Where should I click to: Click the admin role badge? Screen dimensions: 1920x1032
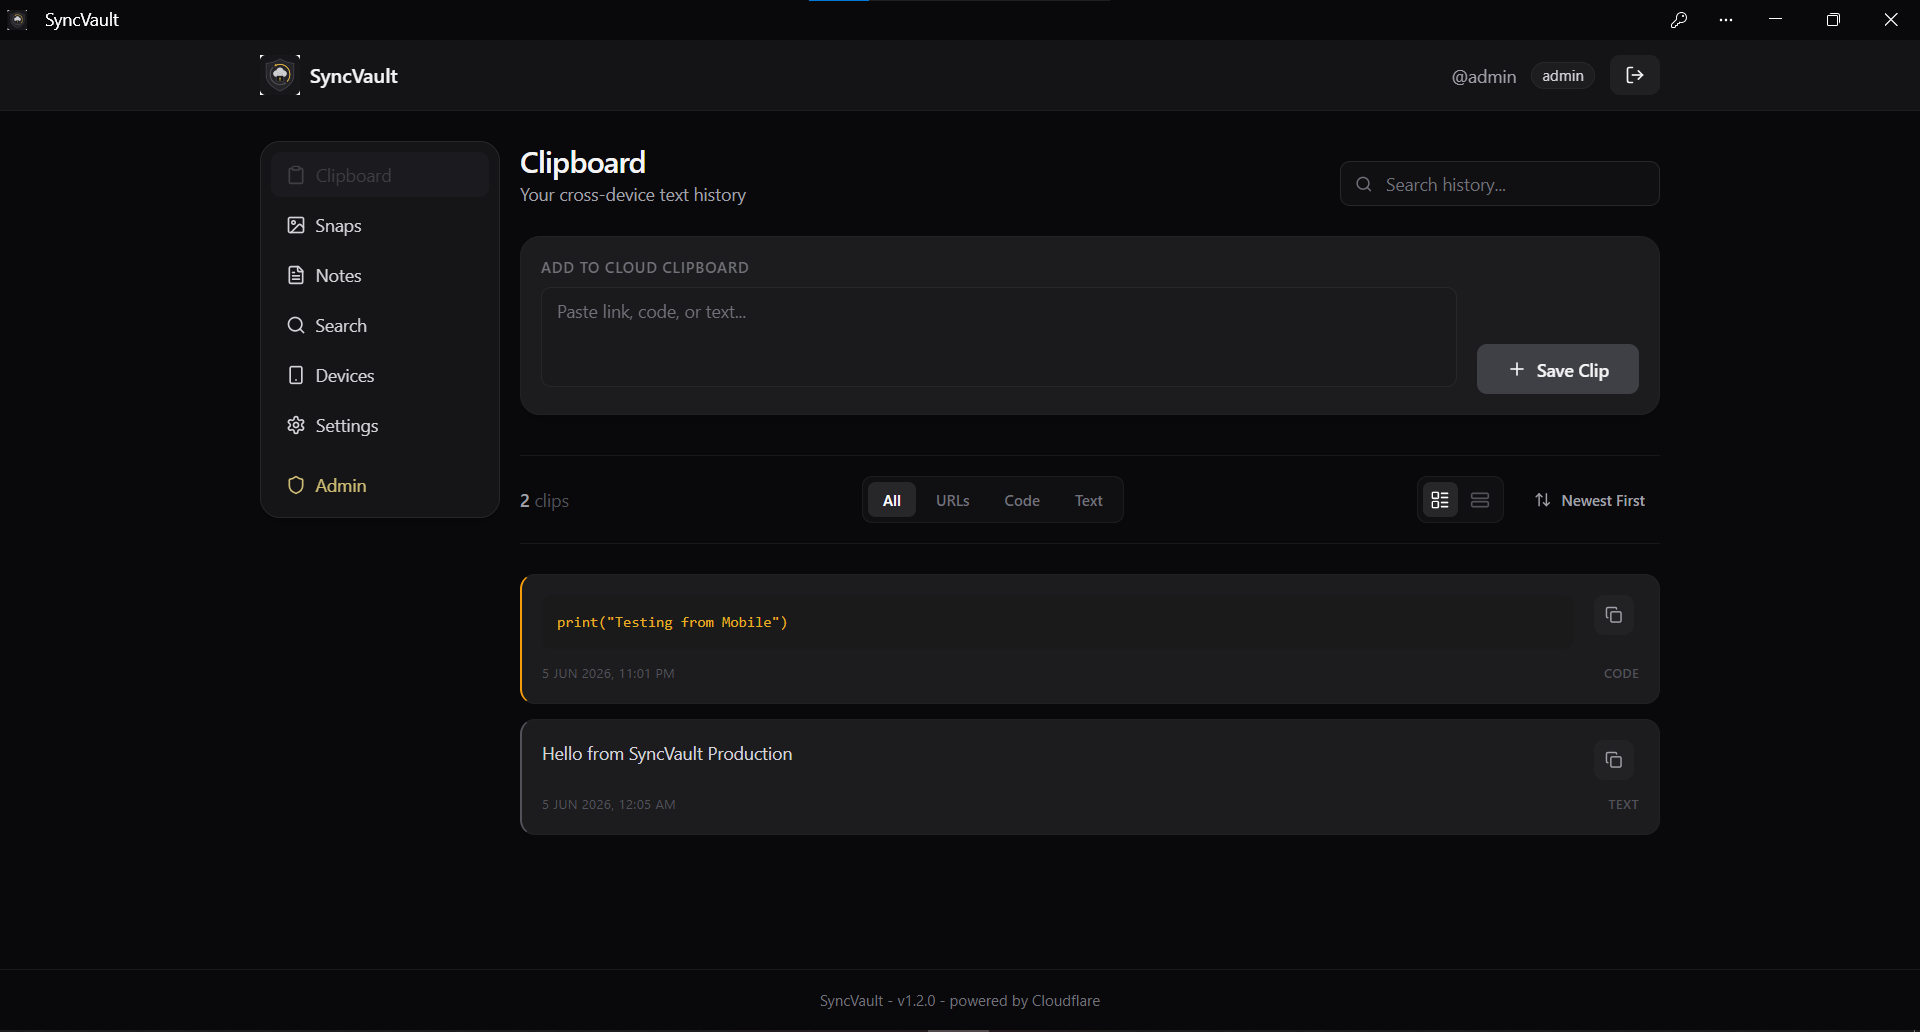(x=1563, y=76)
